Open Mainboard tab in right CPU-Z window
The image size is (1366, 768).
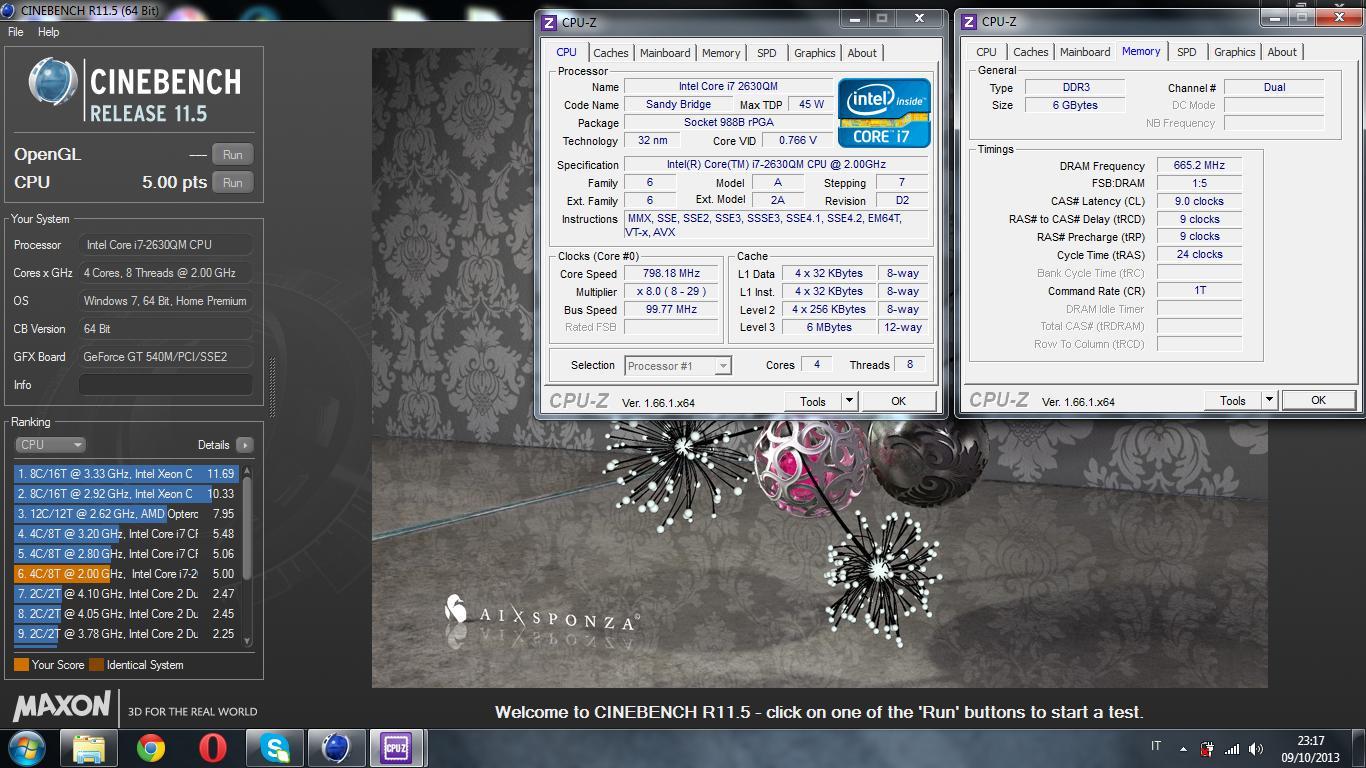(1085, 52)
